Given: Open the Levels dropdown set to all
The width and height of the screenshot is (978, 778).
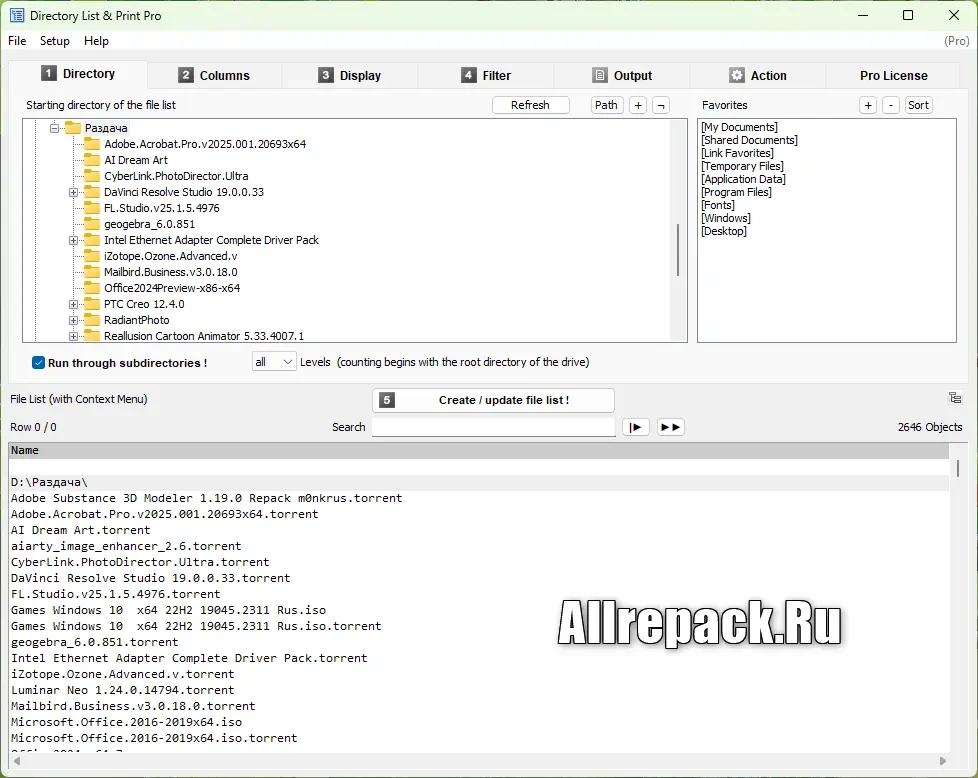Looking at the screenshot, I should (x=274, y=362).
